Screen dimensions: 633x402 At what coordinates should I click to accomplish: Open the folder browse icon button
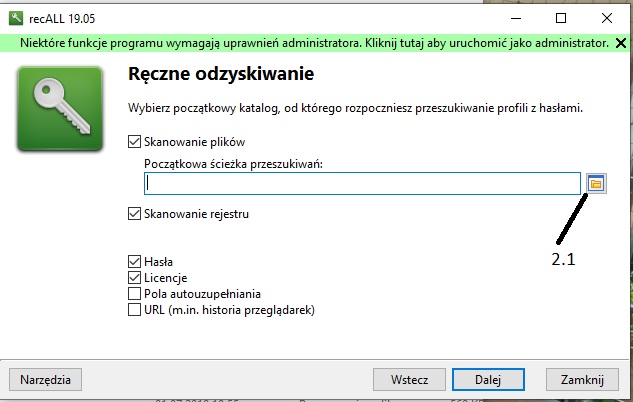coord(596,184)
